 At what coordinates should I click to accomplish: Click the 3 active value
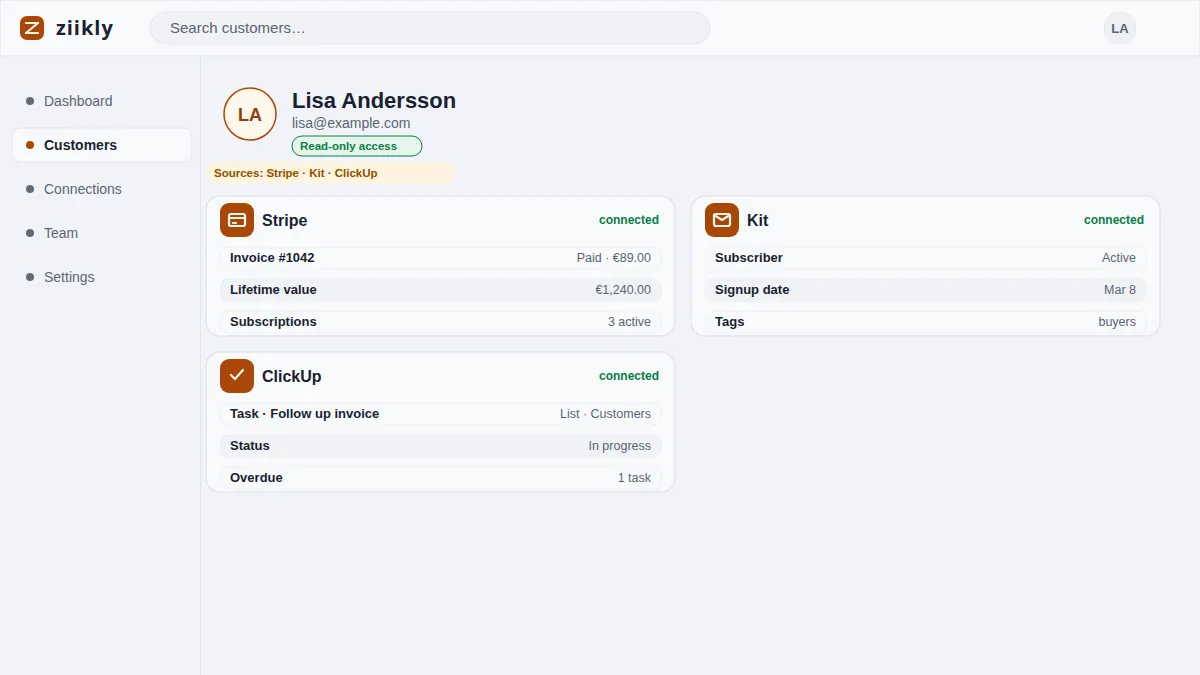pyautogui.click(x=629, y=322)
